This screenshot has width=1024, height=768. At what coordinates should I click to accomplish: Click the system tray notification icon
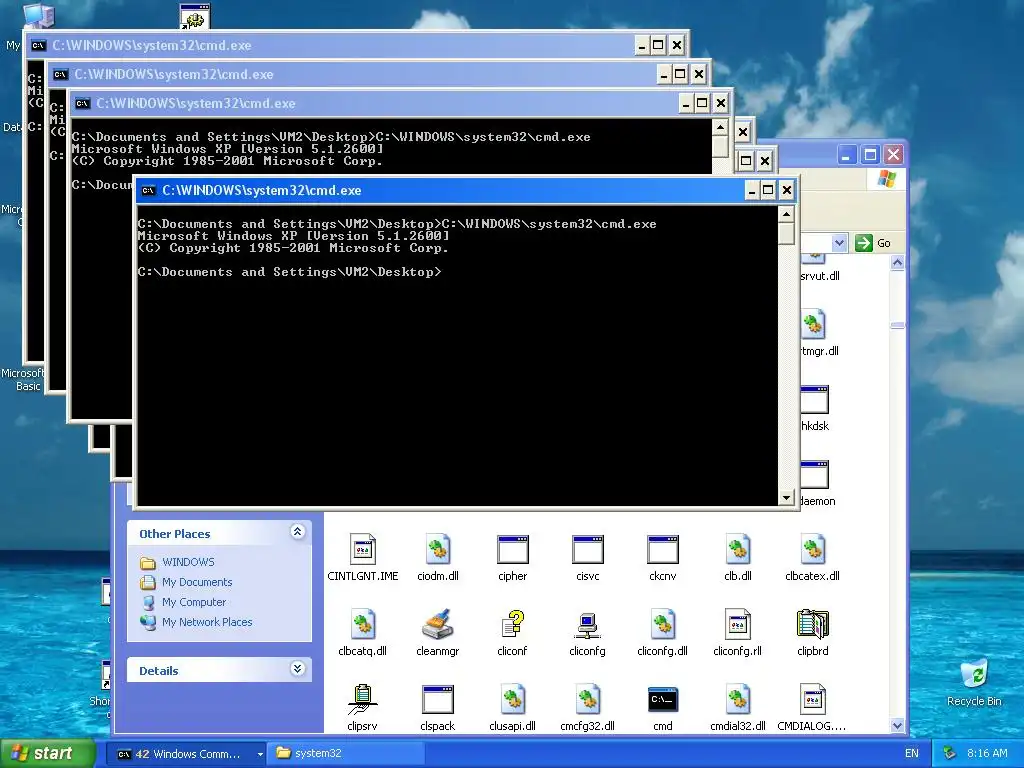pyautogui.click(x=950, y=753)
